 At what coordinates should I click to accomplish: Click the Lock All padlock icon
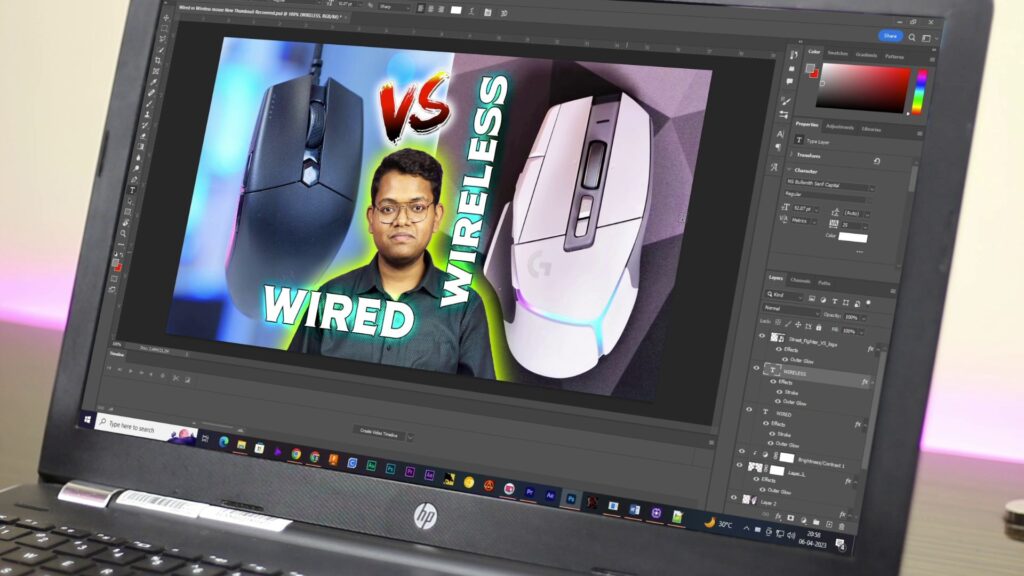pyautogui.click(x=818, y=327)
